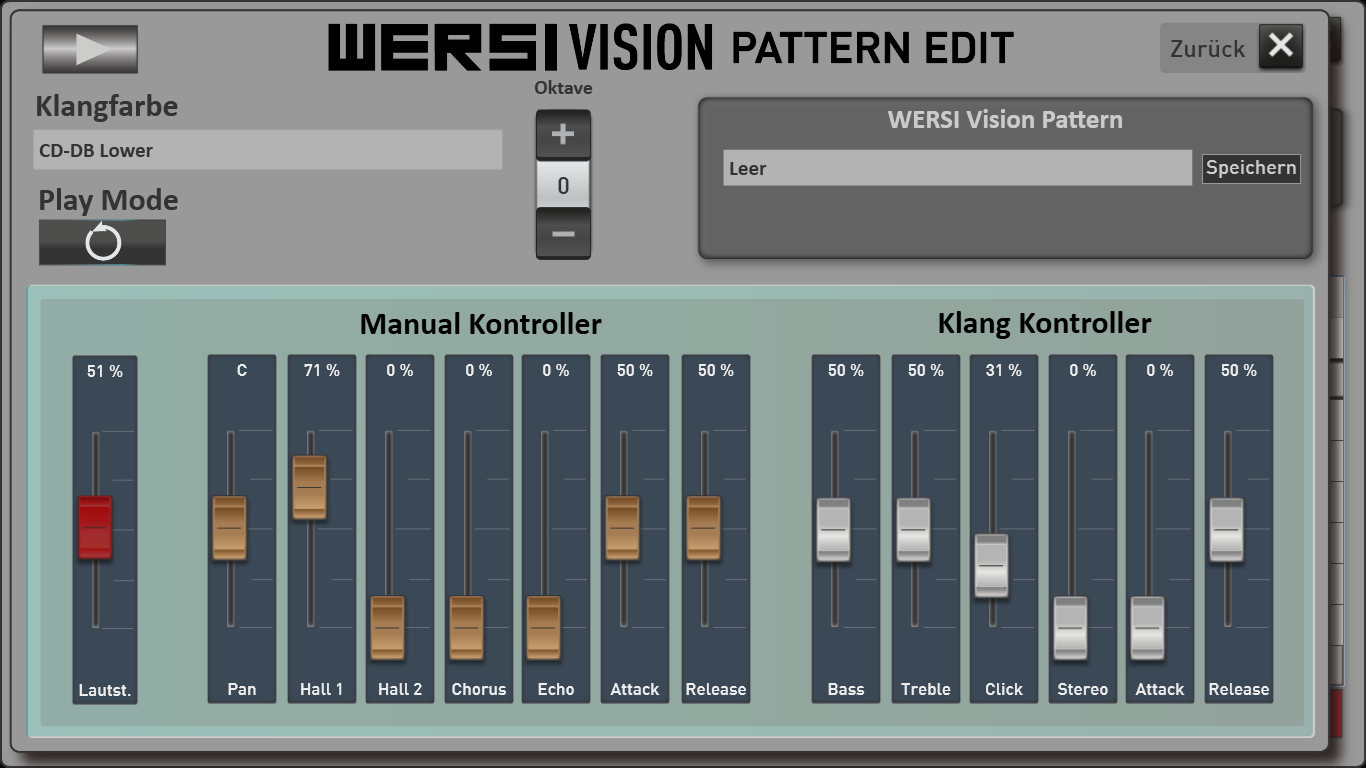Click the Treble fader handle
Image resolution: width=1366 pixels, height=768 pixels.
pos(913,529)
